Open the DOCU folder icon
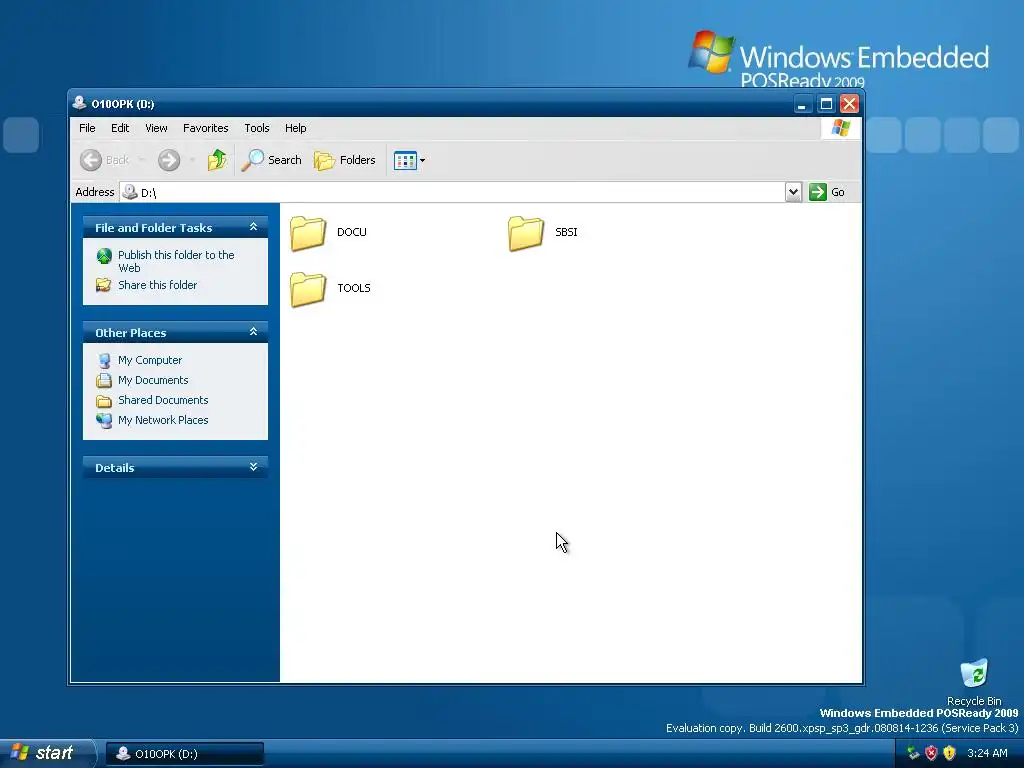Image resolution: width=1024 pixels, height=768 pixels. coord(308,233)
